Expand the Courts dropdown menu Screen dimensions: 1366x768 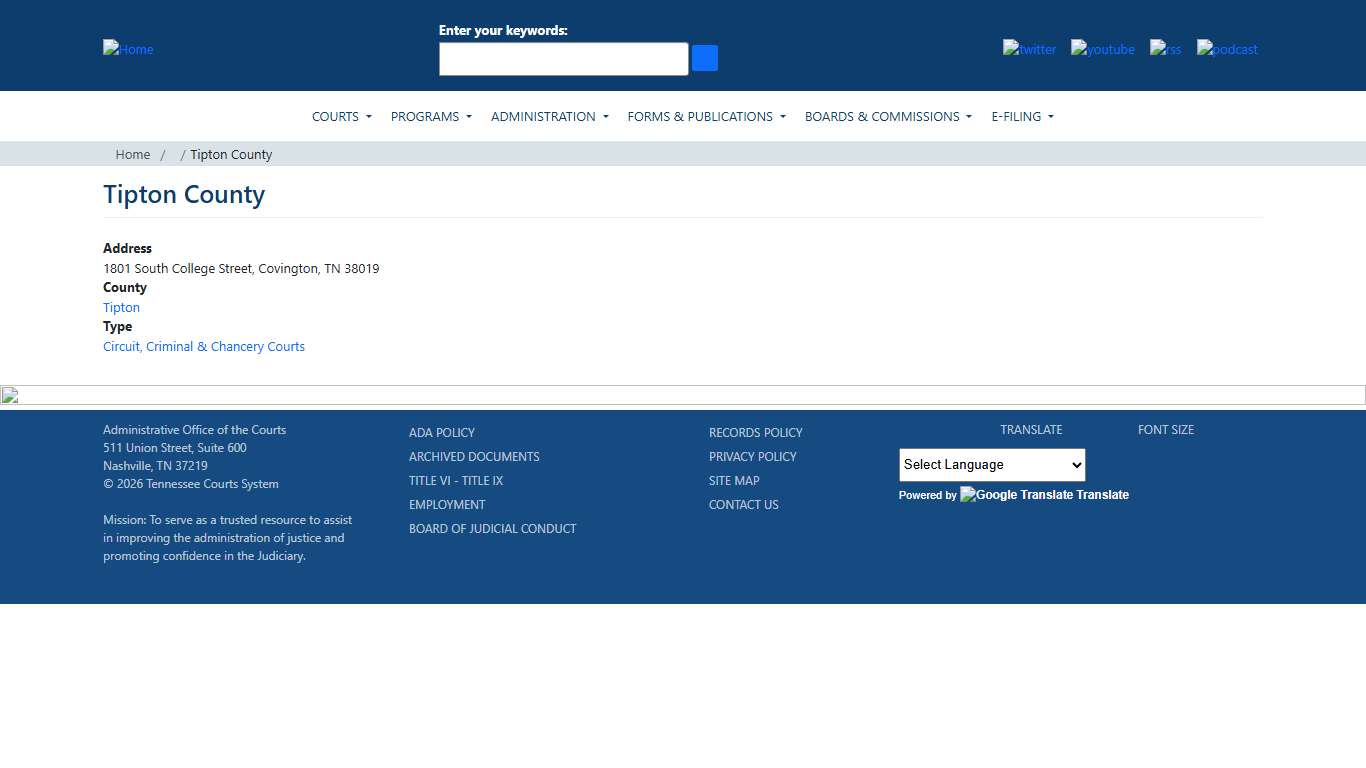341,117
